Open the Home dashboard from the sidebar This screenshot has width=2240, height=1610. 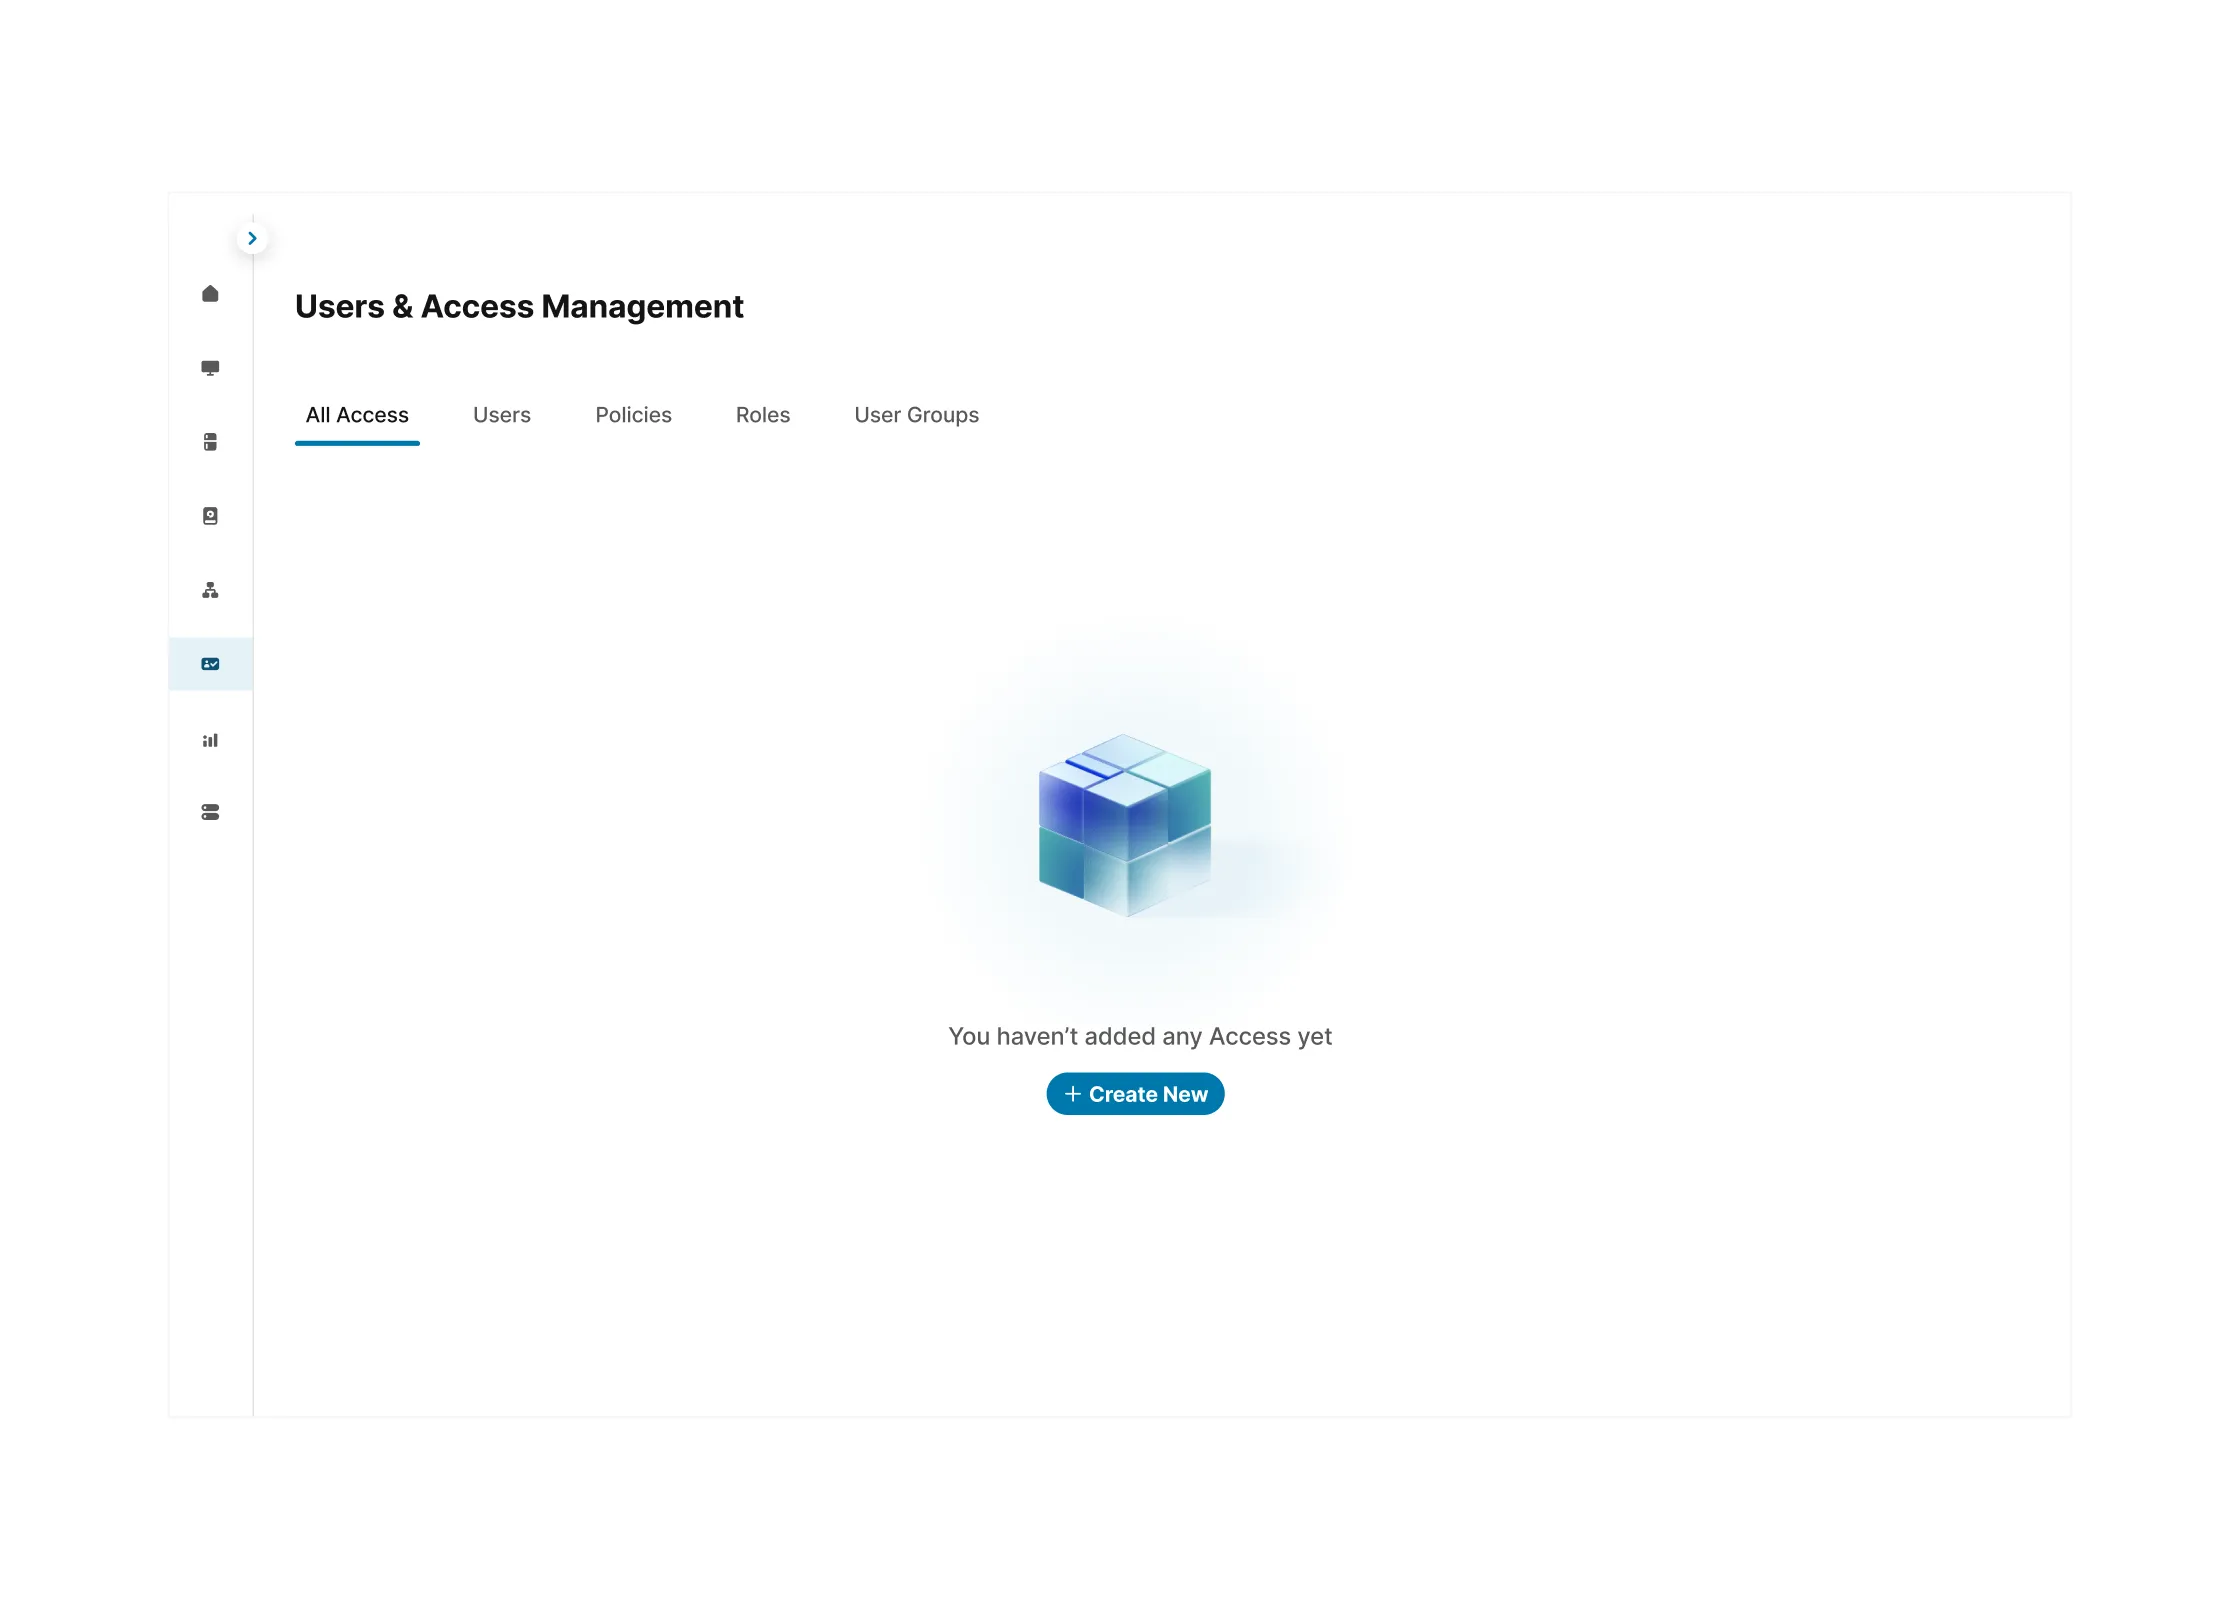(x=210, y=293)
